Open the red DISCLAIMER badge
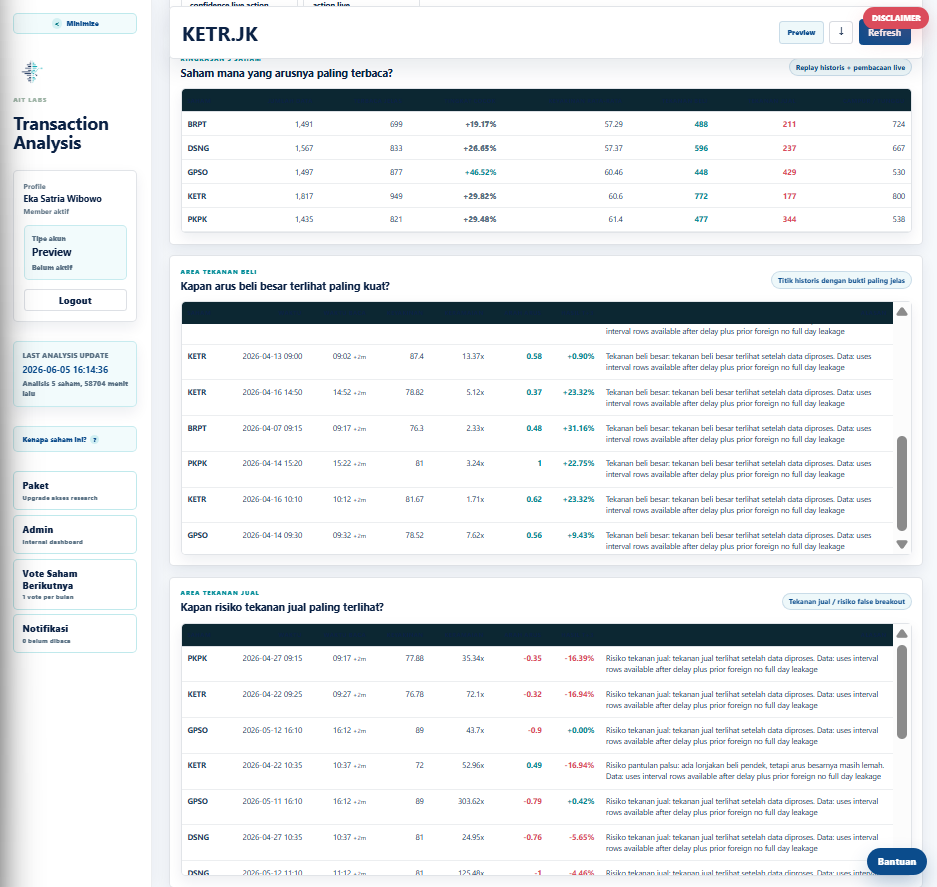Viewport: 937px width, 887px height. point(896,18)
